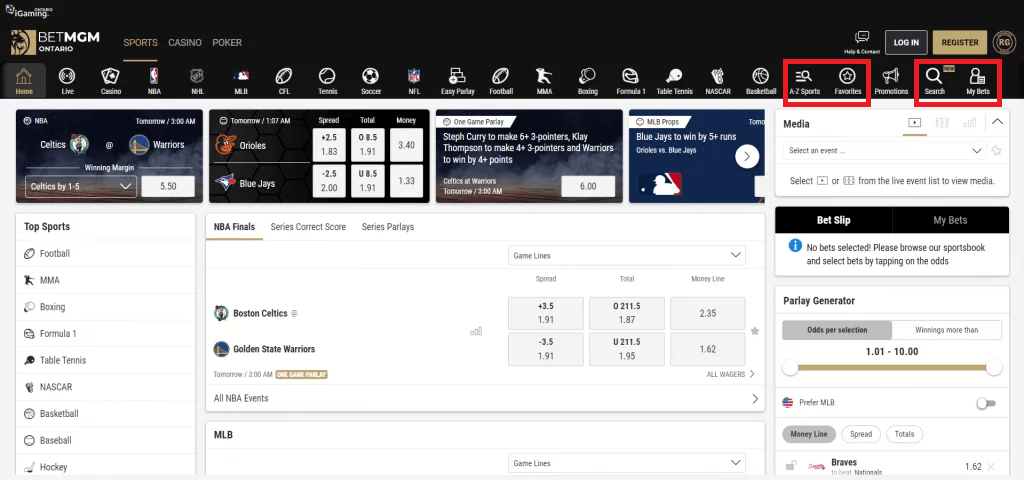Select Orioles money odds 3.40
Screen dimensions: 1024x480
coord(406,145)
